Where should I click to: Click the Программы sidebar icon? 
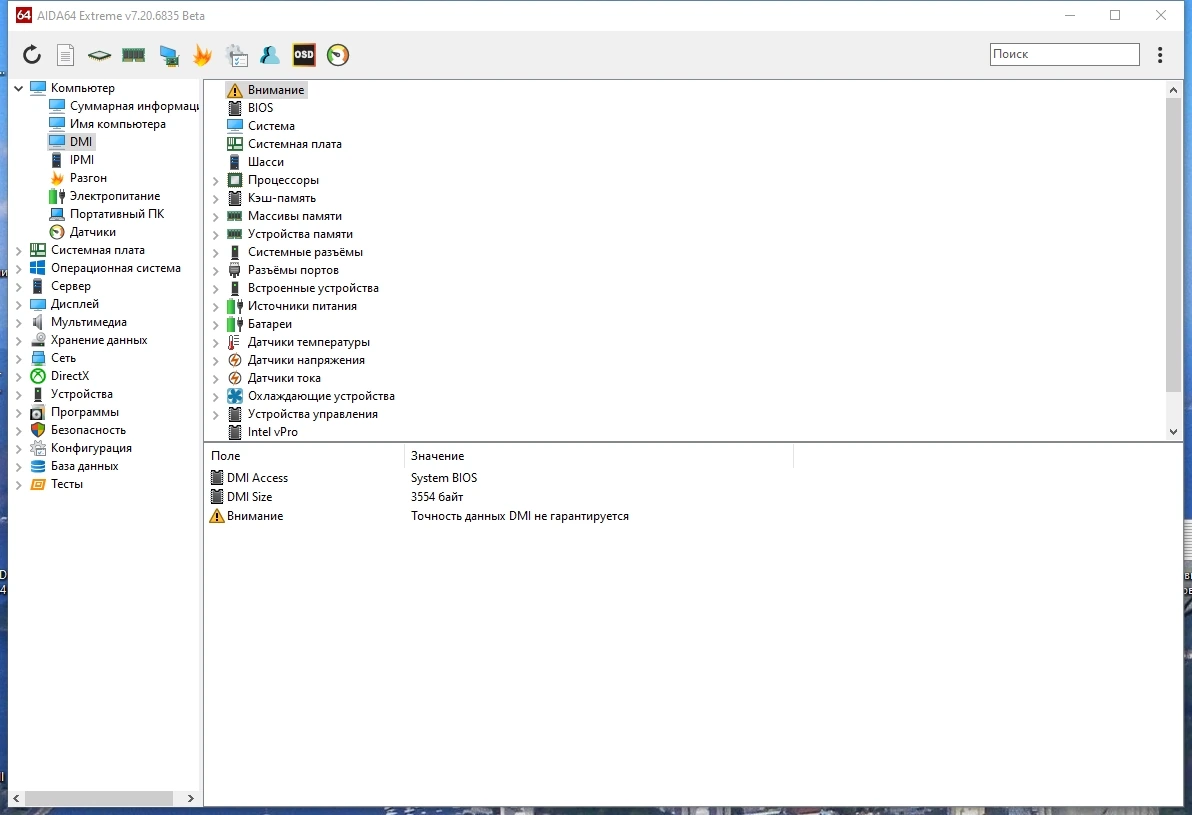click(x=38, y=412)
